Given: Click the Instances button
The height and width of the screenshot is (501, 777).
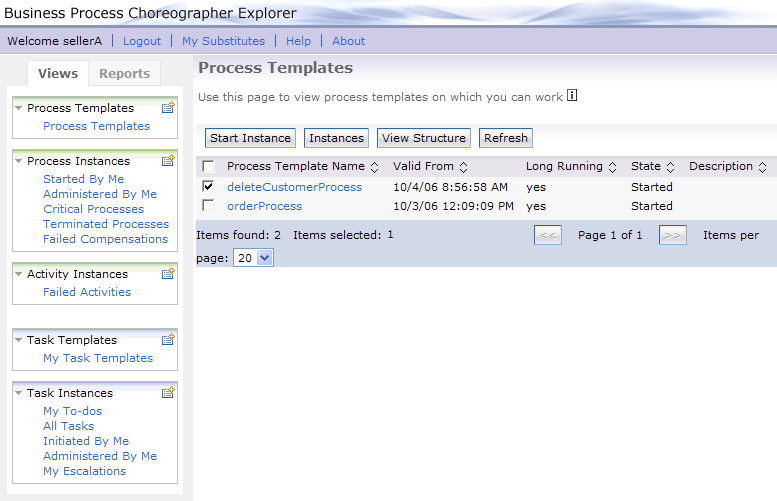Looking at the screenshot, I should 336,138.
